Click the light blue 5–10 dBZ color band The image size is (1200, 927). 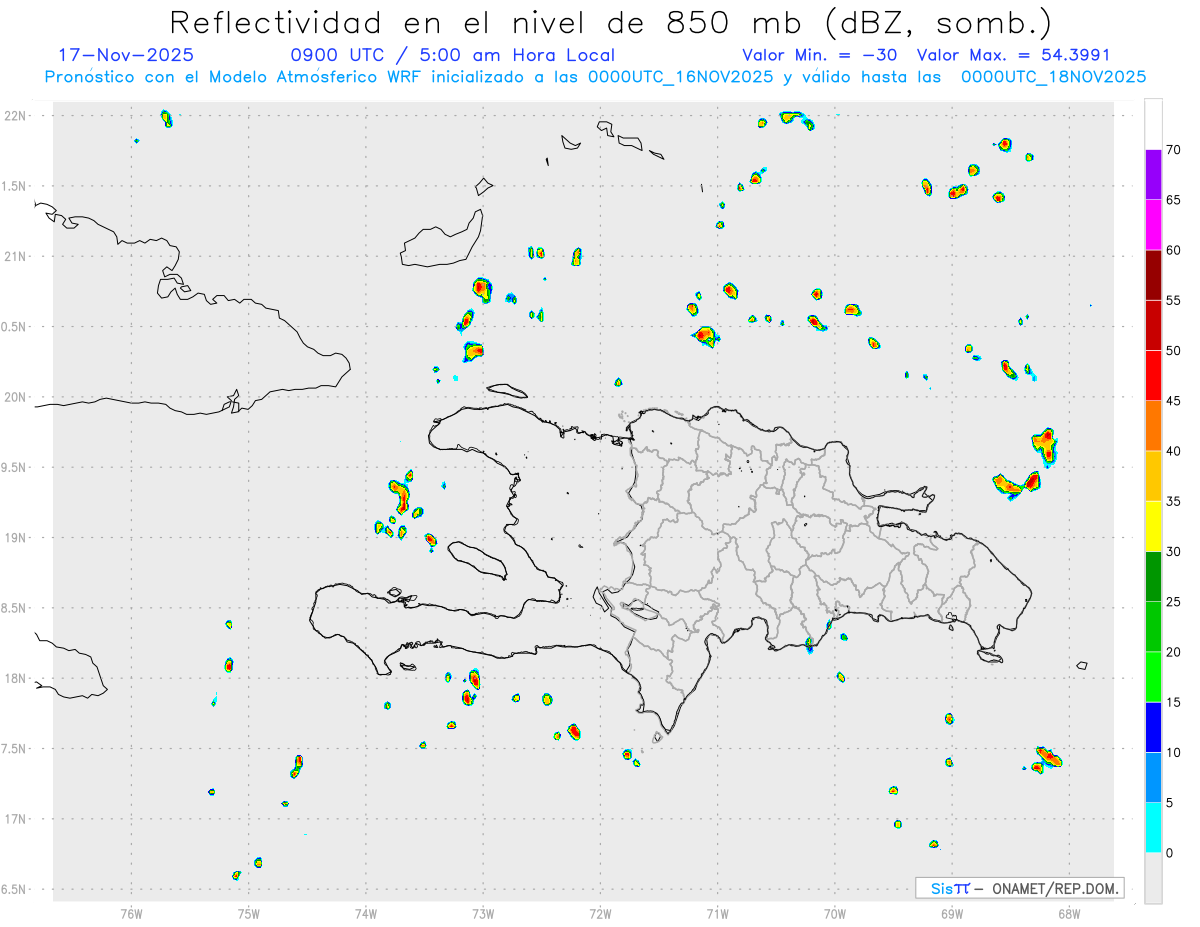click(x=1153, y=777)
